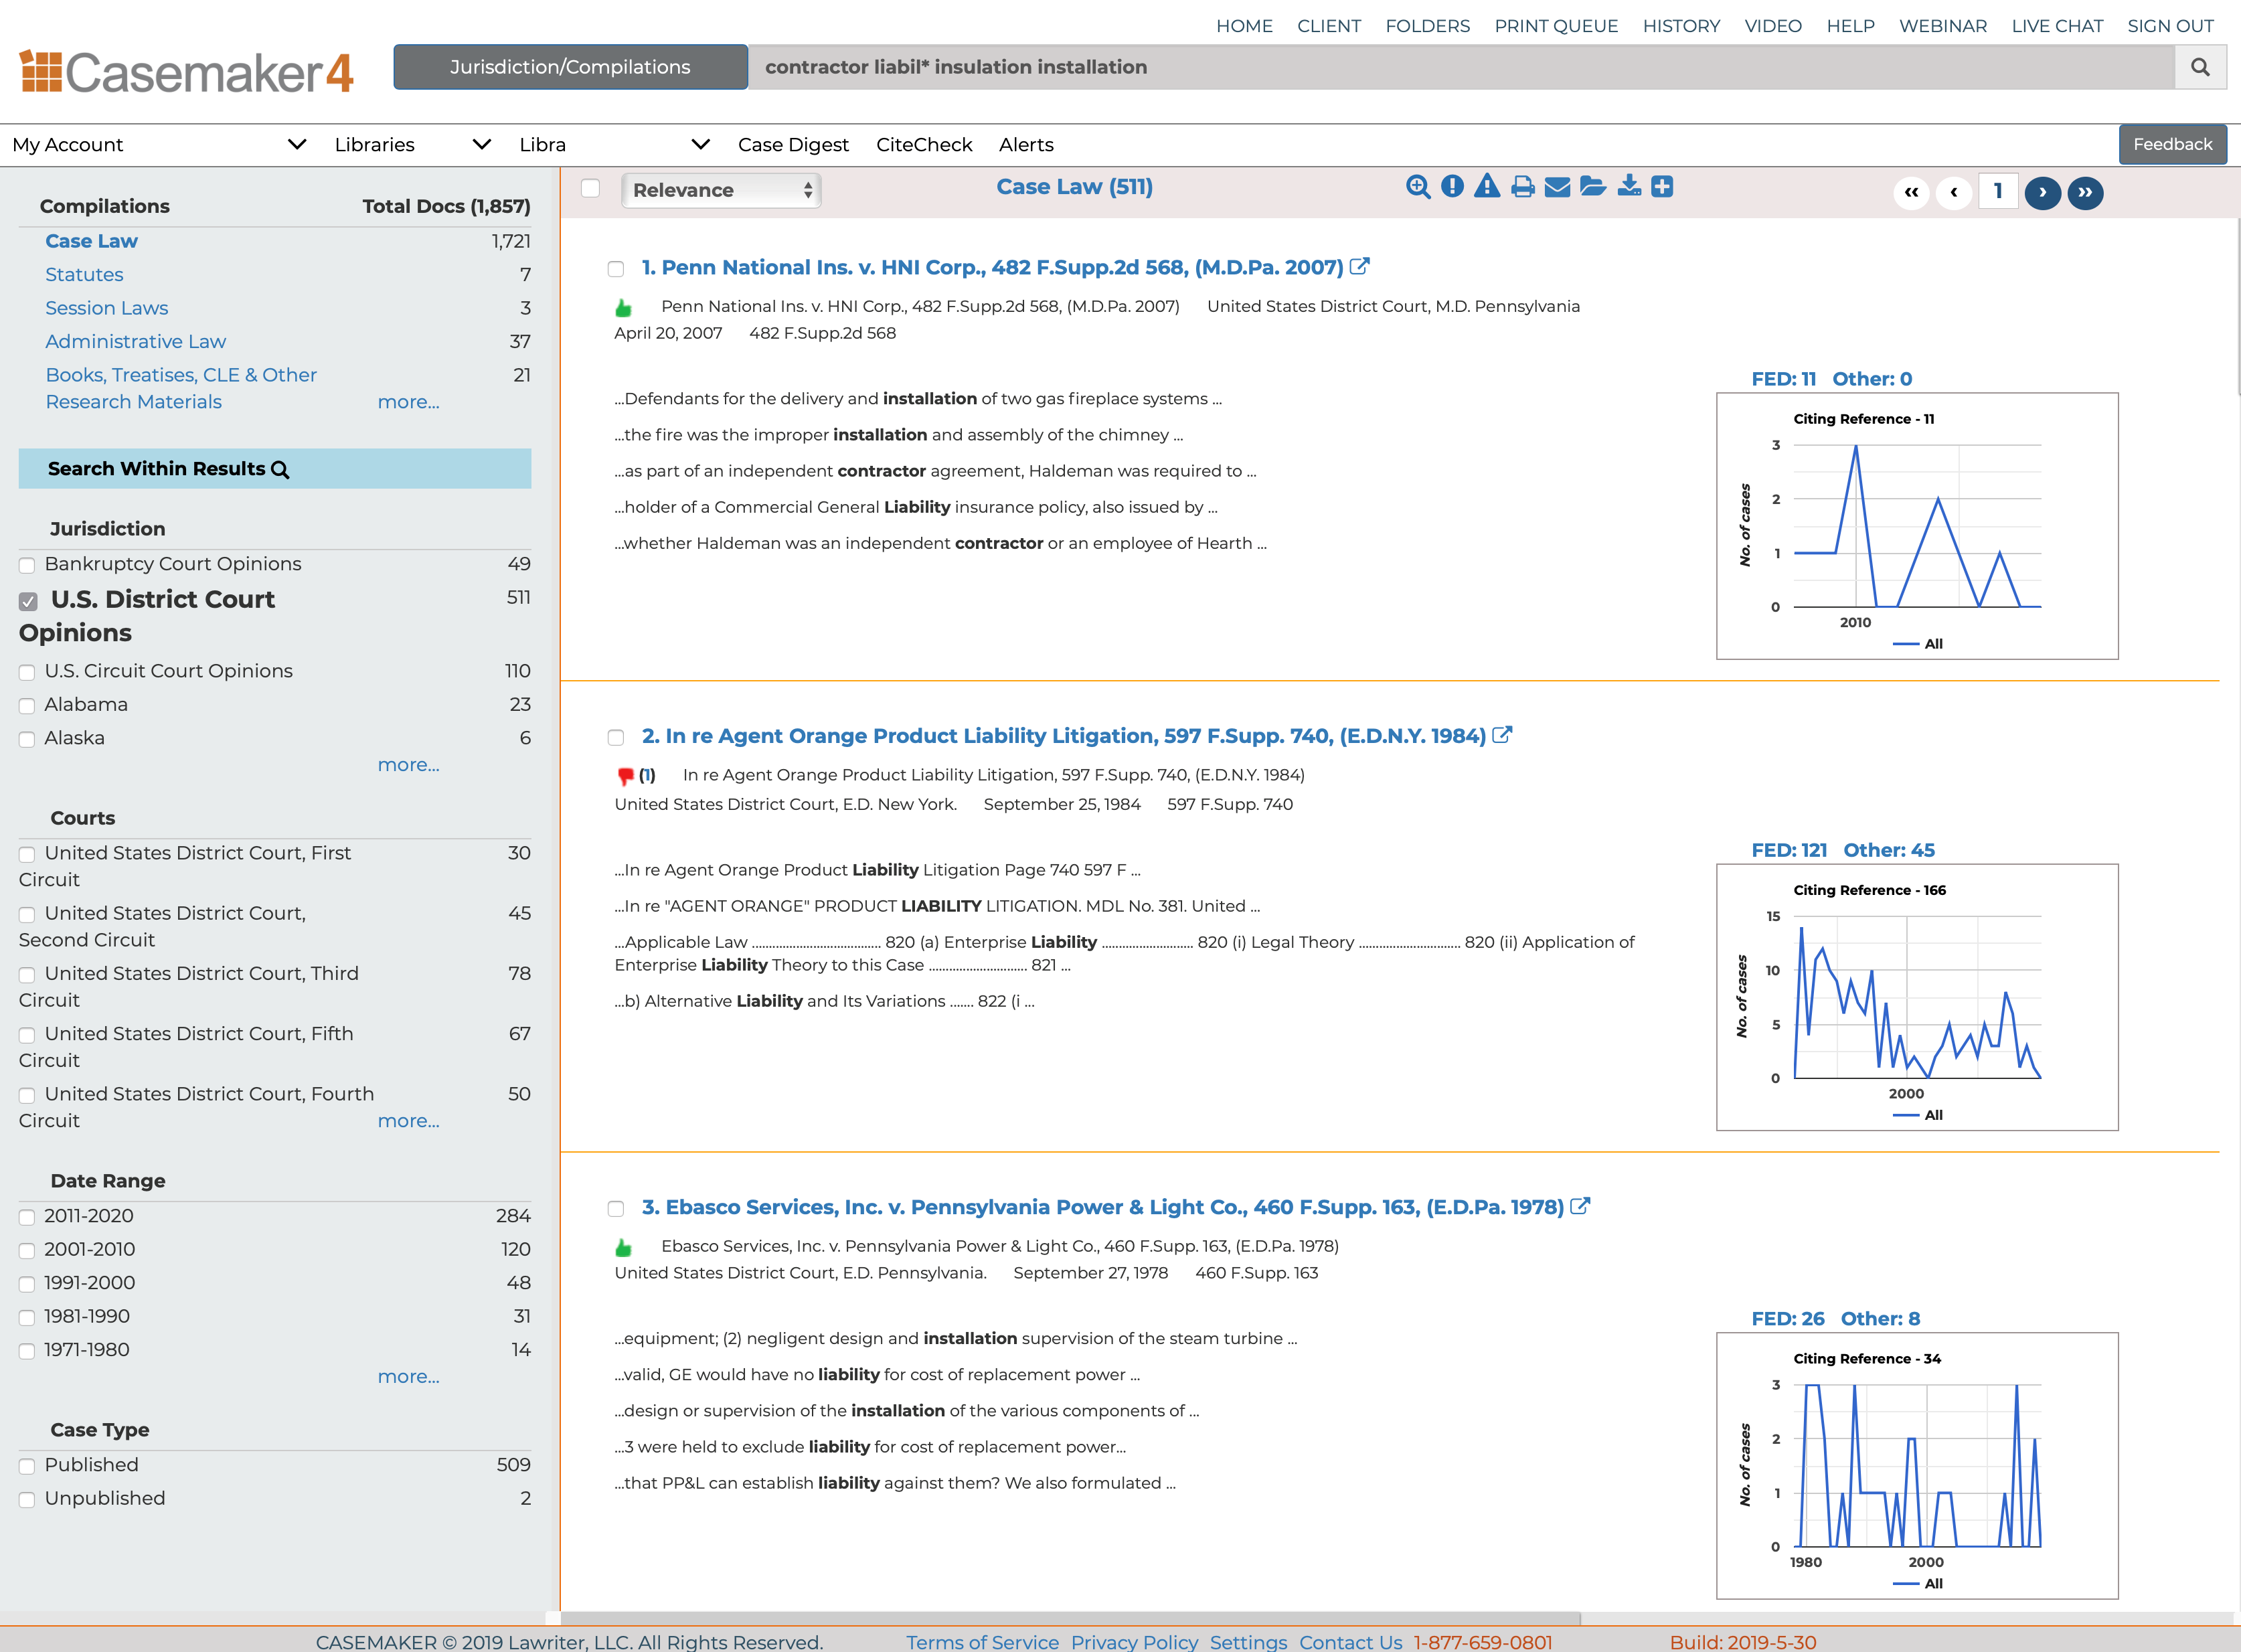Open Terms of Service link
The width and height of the screenshot is (2241, 1652).
click(x=982, y=1642)
